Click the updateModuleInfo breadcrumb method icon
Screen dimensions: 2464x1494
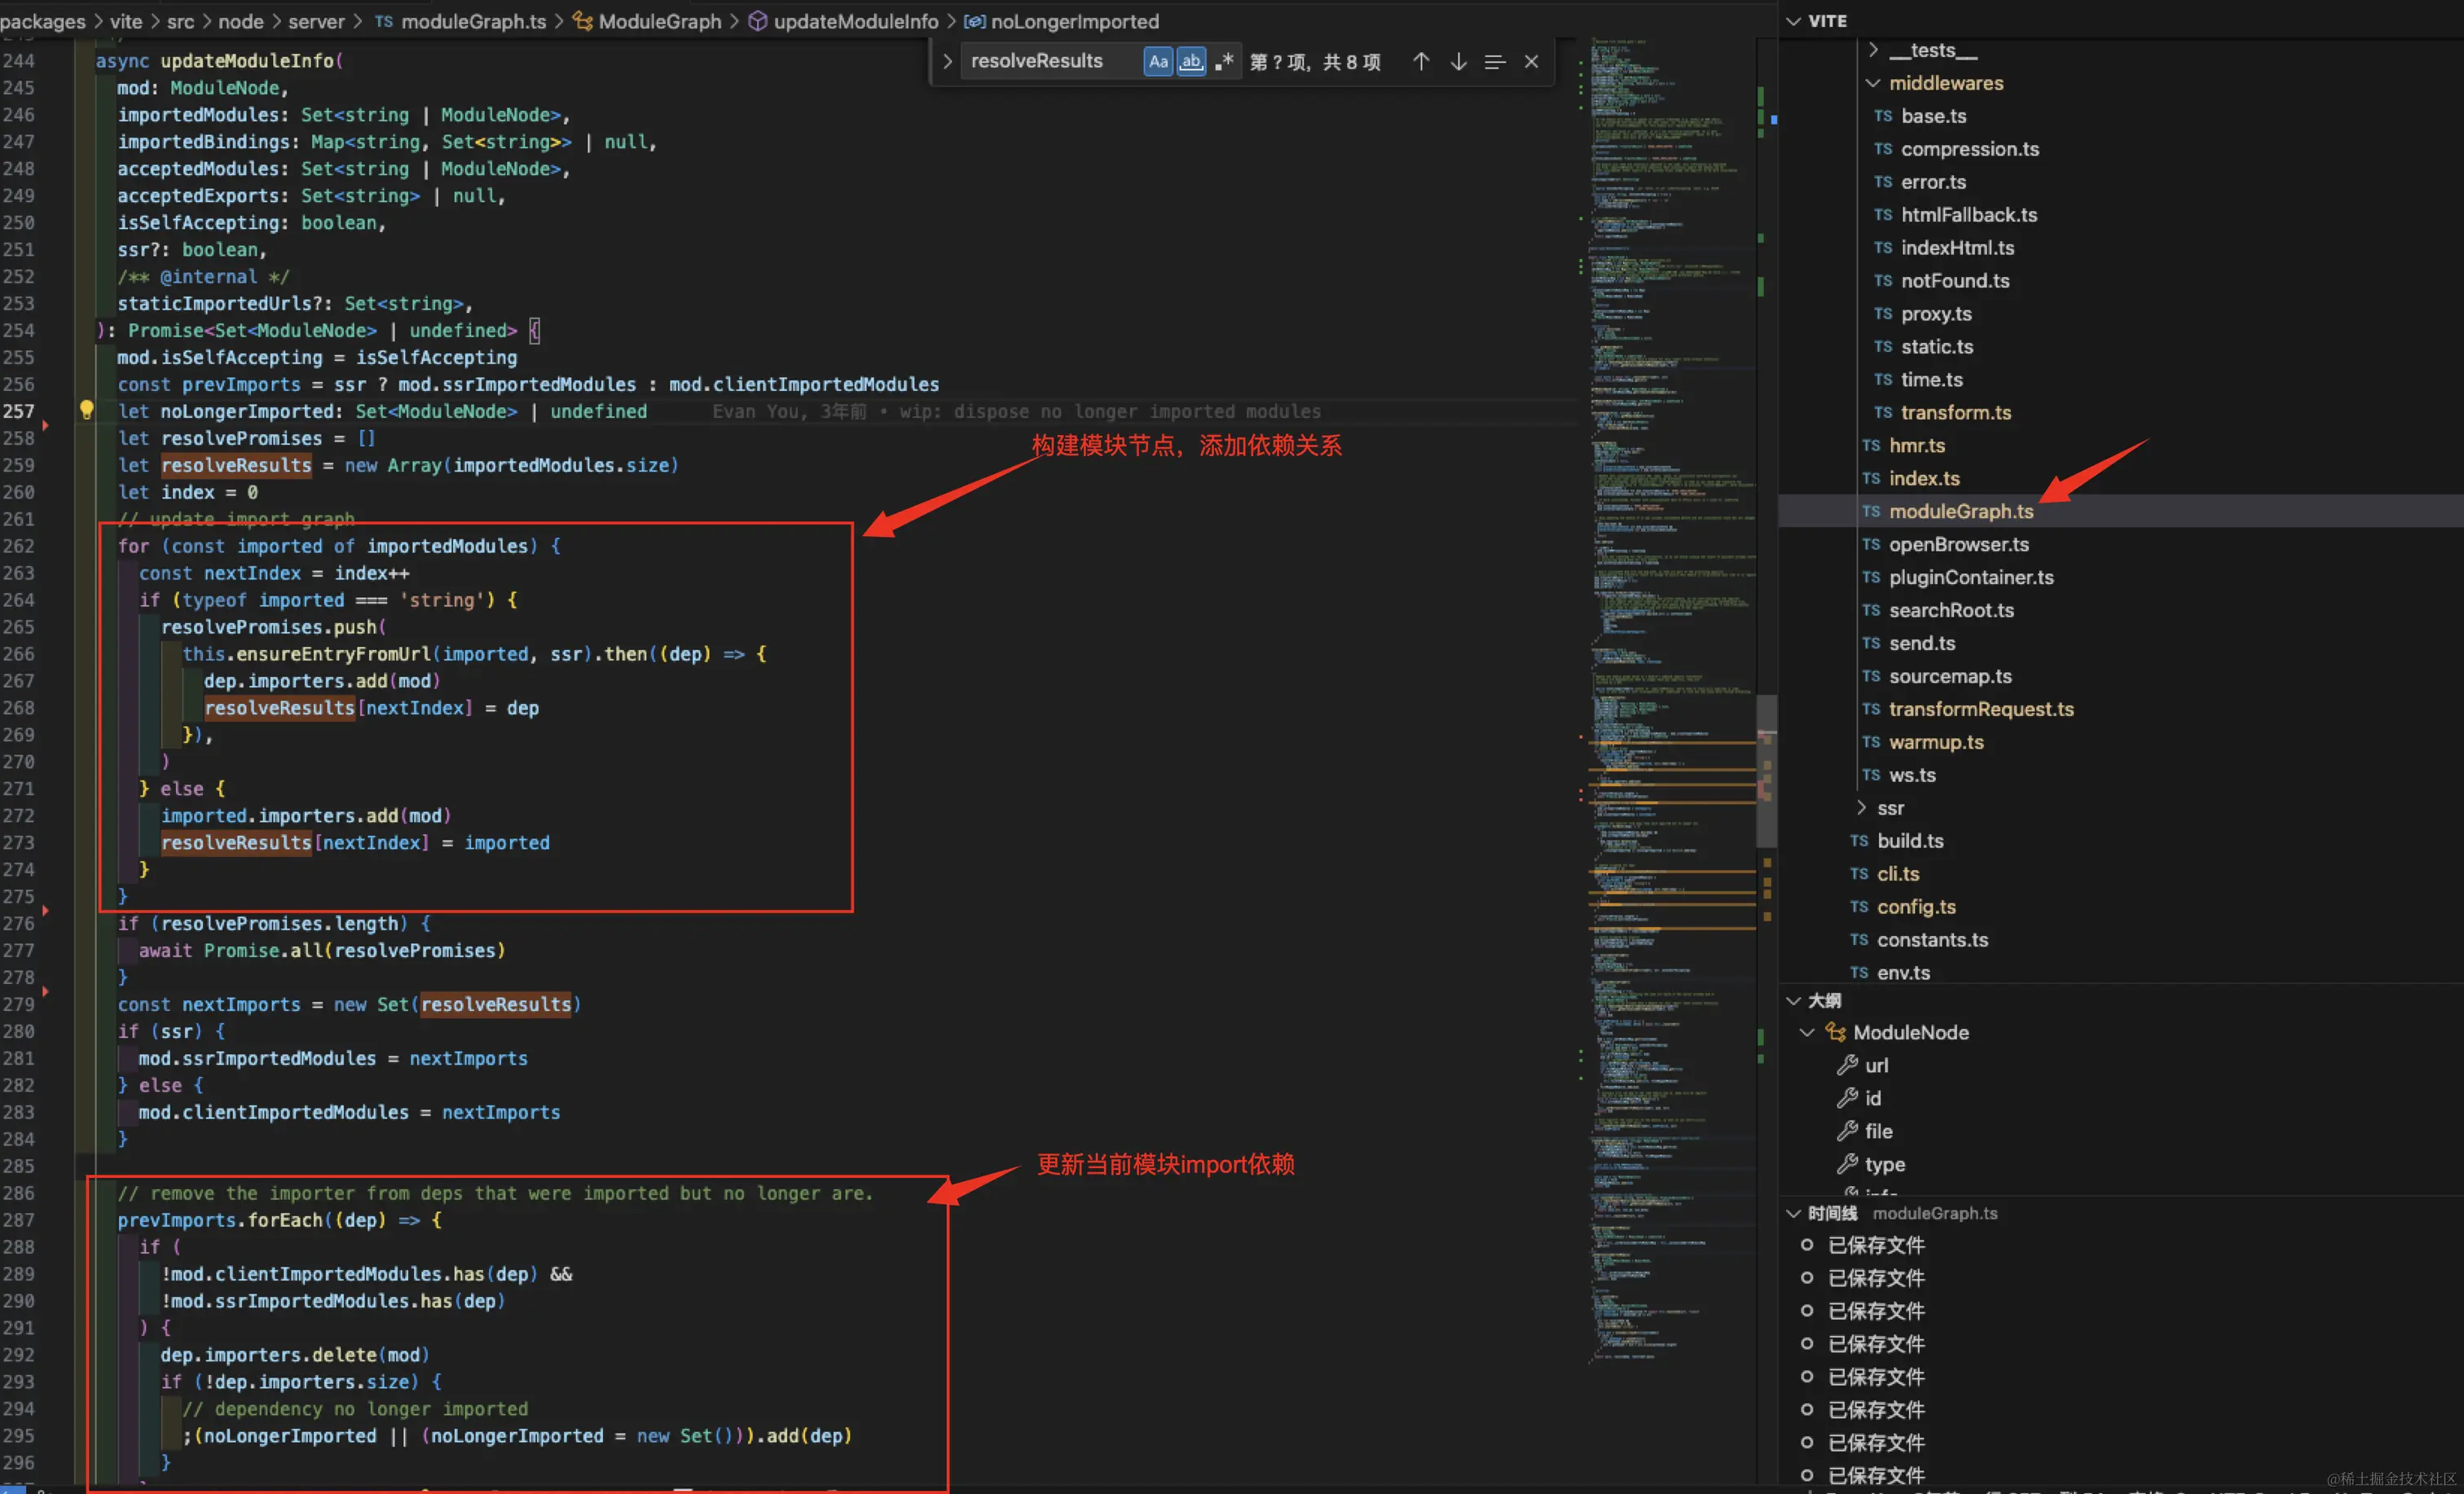(758, 21)
